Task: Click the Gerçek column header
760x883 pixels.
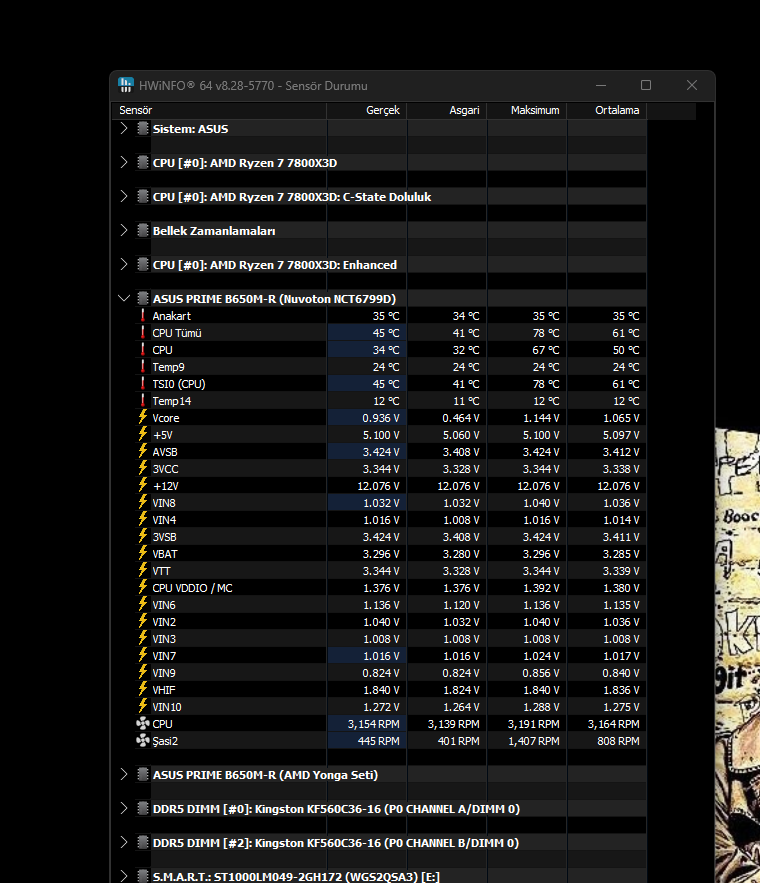Action: (x=382, y=110)
